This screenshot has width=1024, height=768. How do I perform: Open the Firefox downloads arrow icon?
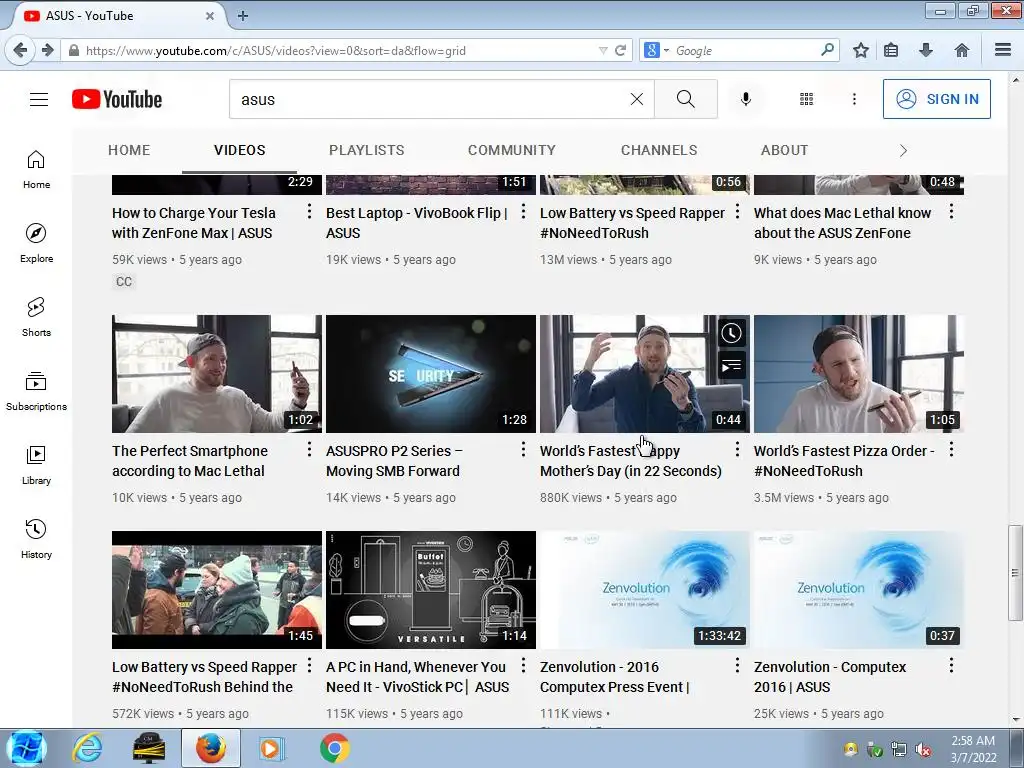[925, 50]
